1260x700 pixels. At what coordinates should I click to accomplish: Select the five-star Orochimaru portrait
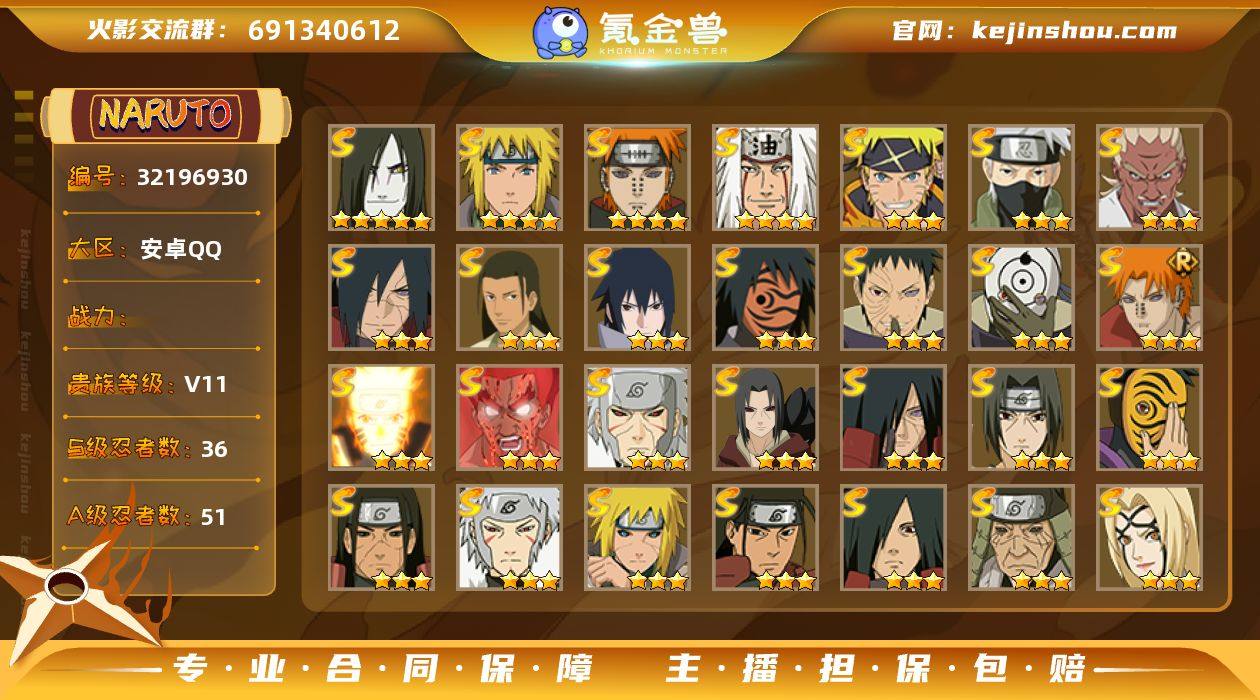point(381,178)
